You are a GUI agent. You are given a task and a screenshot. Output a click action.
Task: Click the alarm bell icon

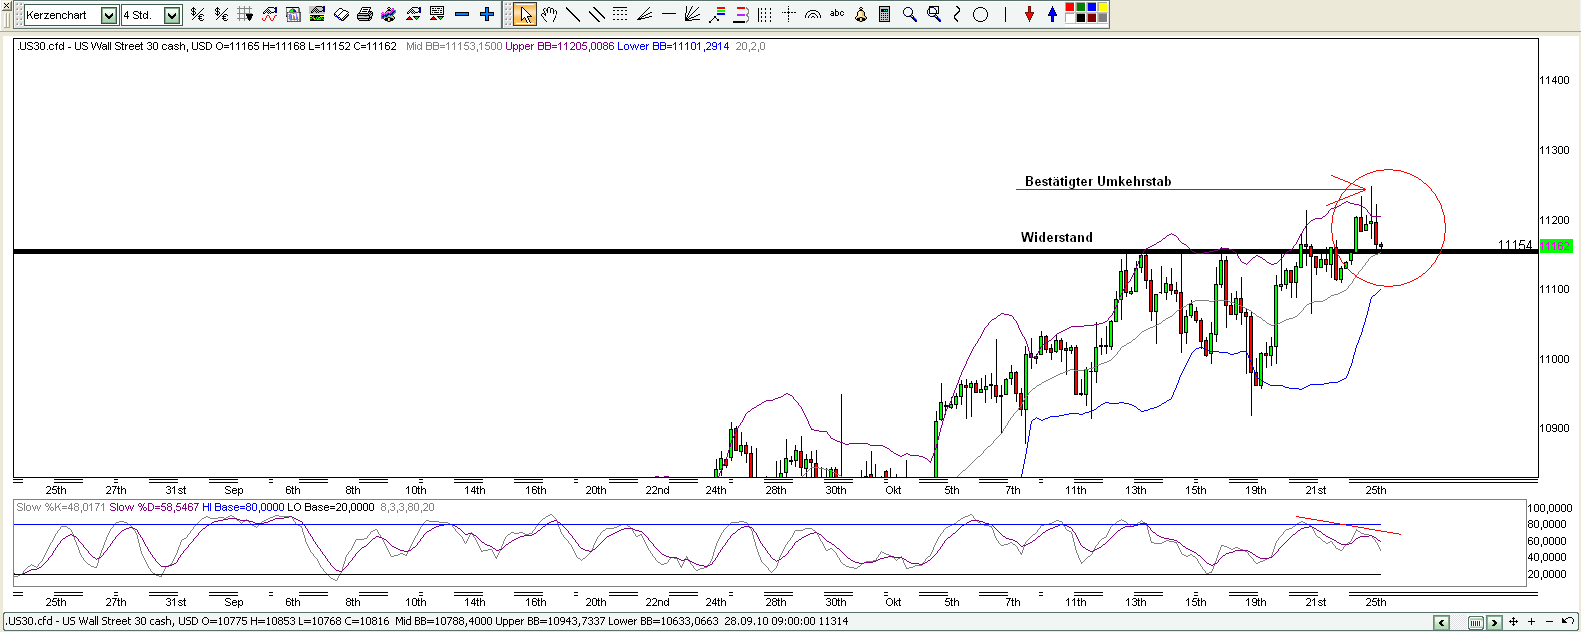[x=861, y=15]
